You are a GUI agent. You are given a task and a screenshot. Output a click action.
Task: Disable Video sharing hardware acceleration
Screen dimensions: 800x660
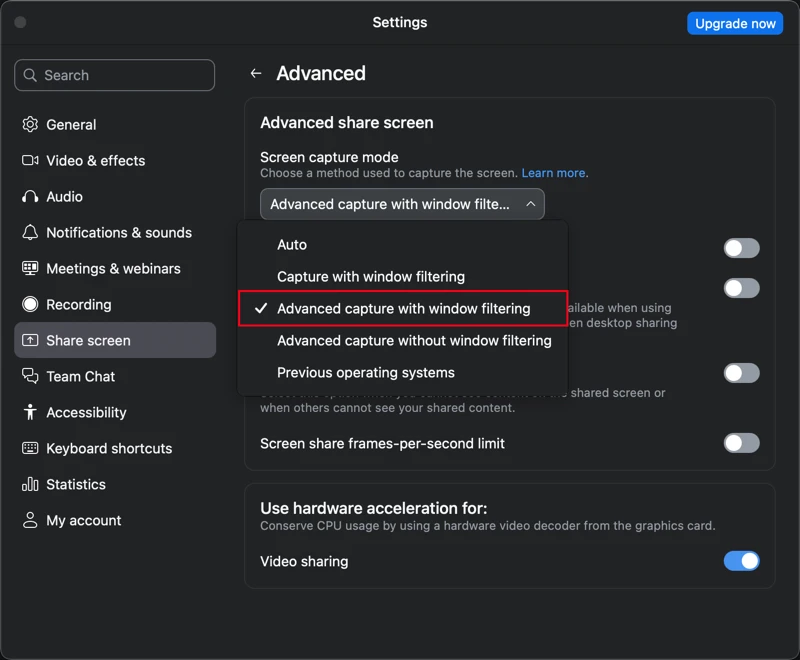[741, 561]
